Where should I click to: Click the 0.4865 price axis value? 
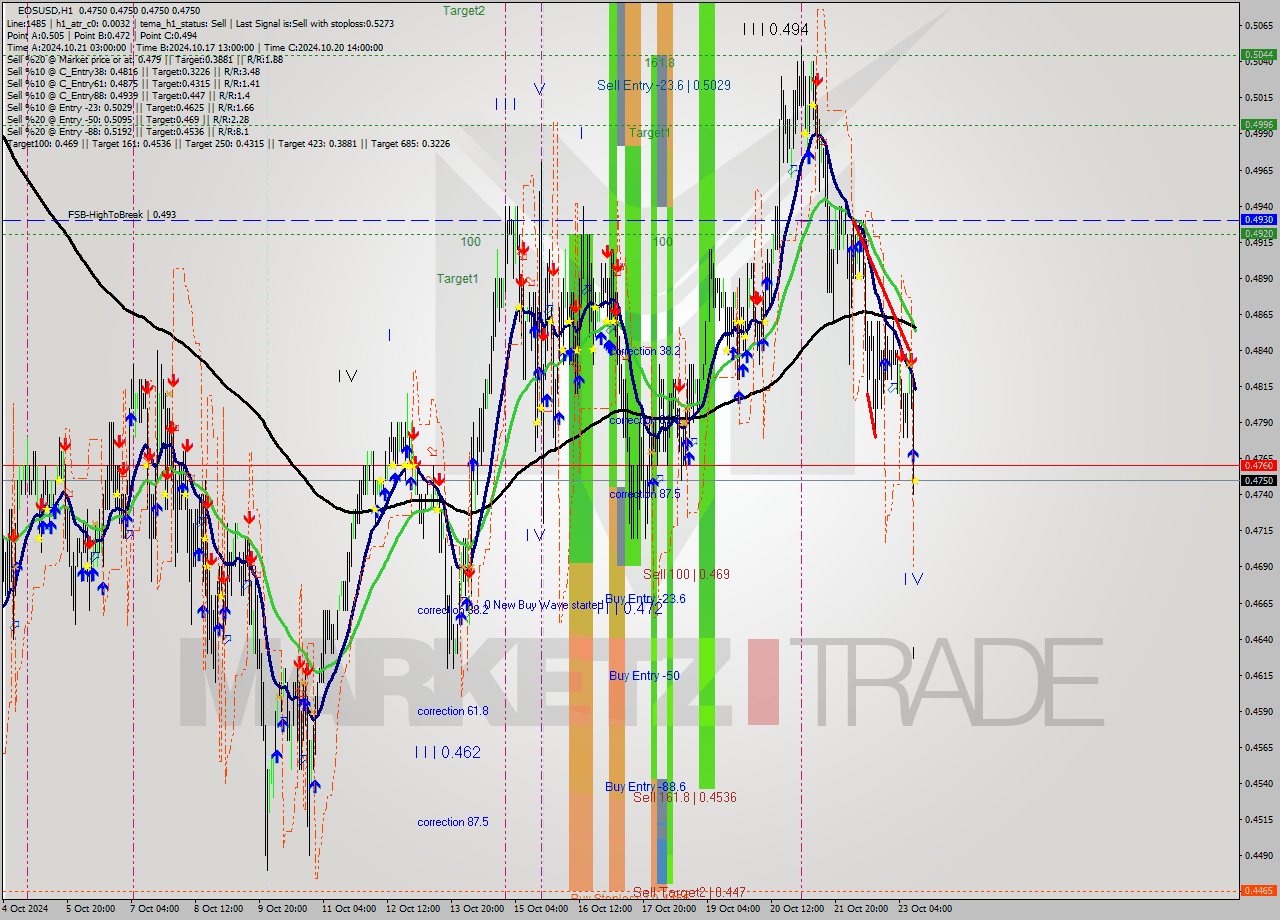(1257, 314)
